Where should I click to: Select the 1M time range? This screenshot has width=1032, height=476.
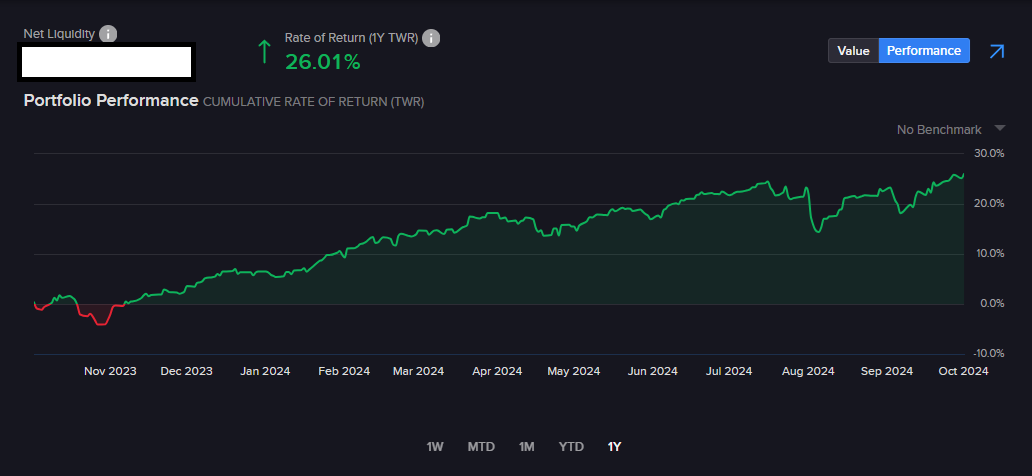[527, 446]
